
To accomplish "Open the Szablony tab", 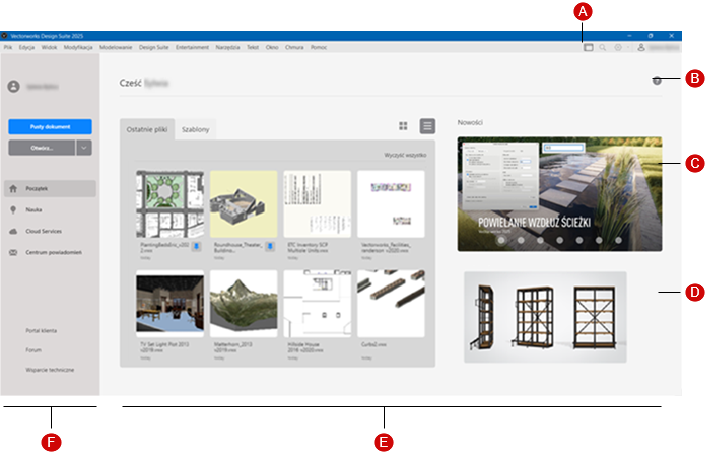I will tap(196, 130).
